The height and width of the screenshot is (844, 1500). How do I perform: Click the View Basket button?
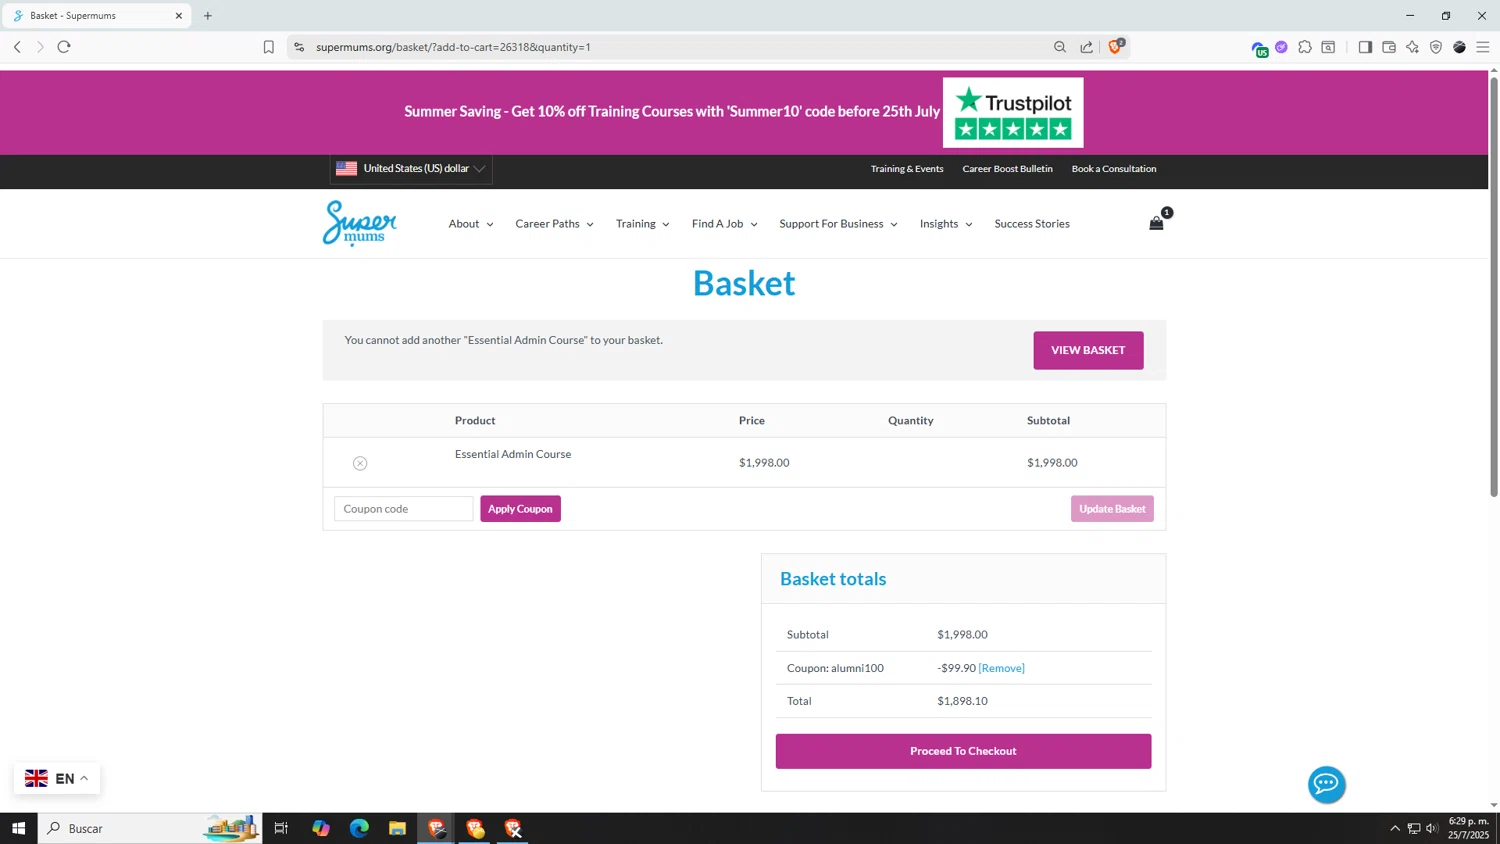coord(1088,350)
